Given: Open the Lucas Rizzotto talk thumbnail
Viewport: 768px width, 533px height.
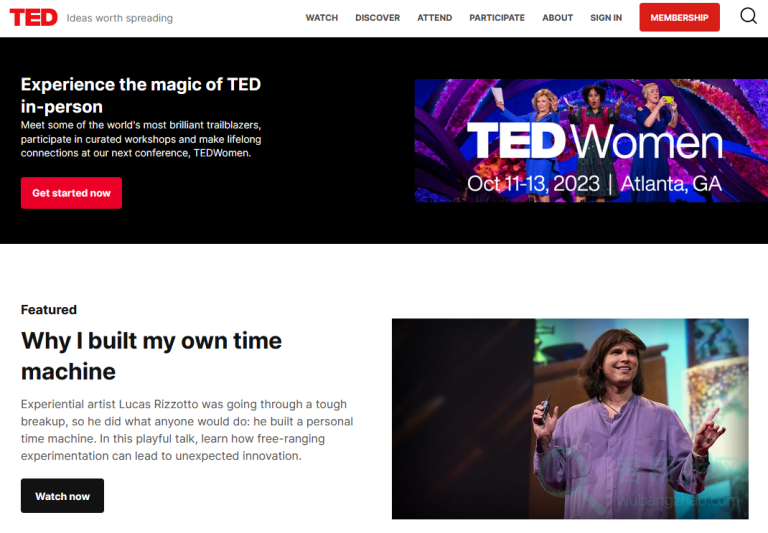Looking at the screenshot, I should pos(569,418).
